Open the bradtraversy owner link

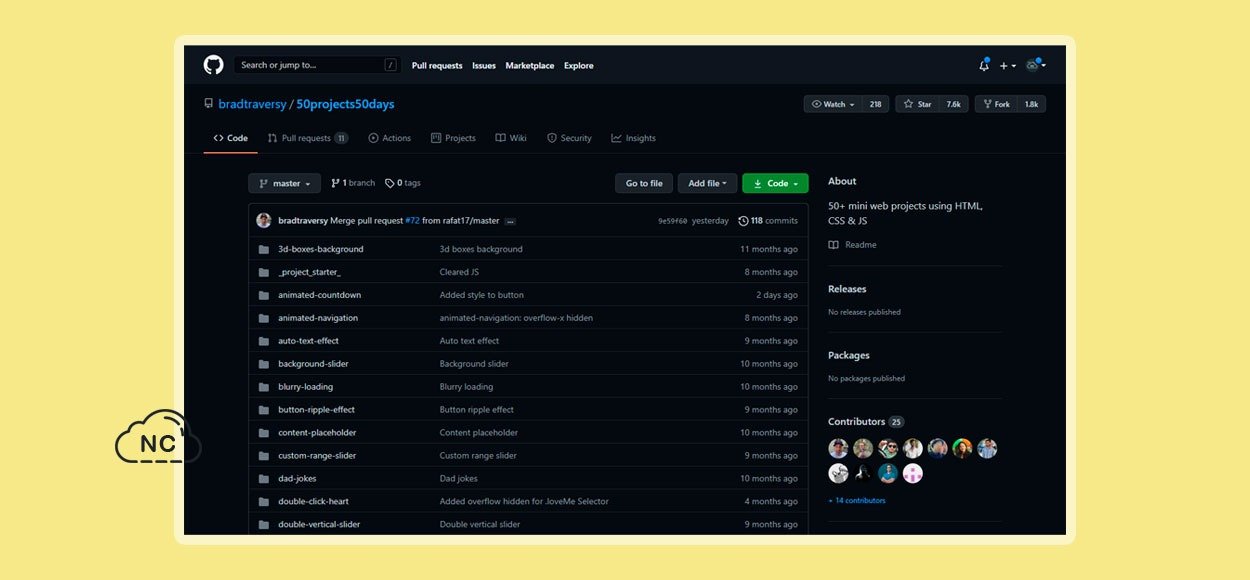[252, 104]
